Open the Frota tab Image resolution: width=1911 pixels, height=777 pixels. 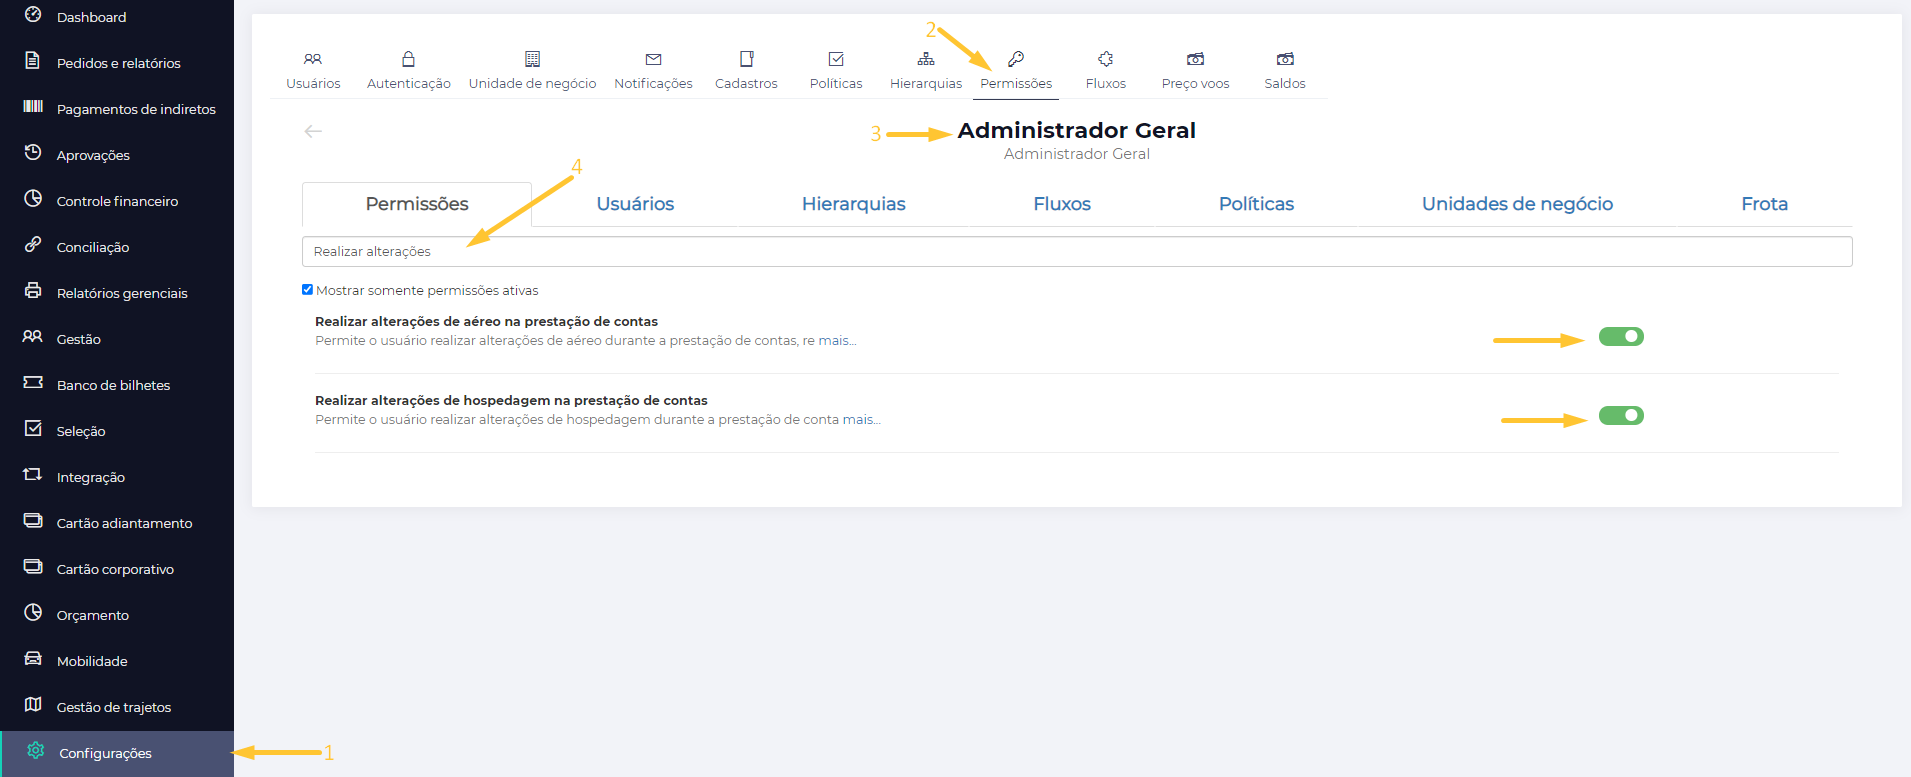coord(1763,204)
